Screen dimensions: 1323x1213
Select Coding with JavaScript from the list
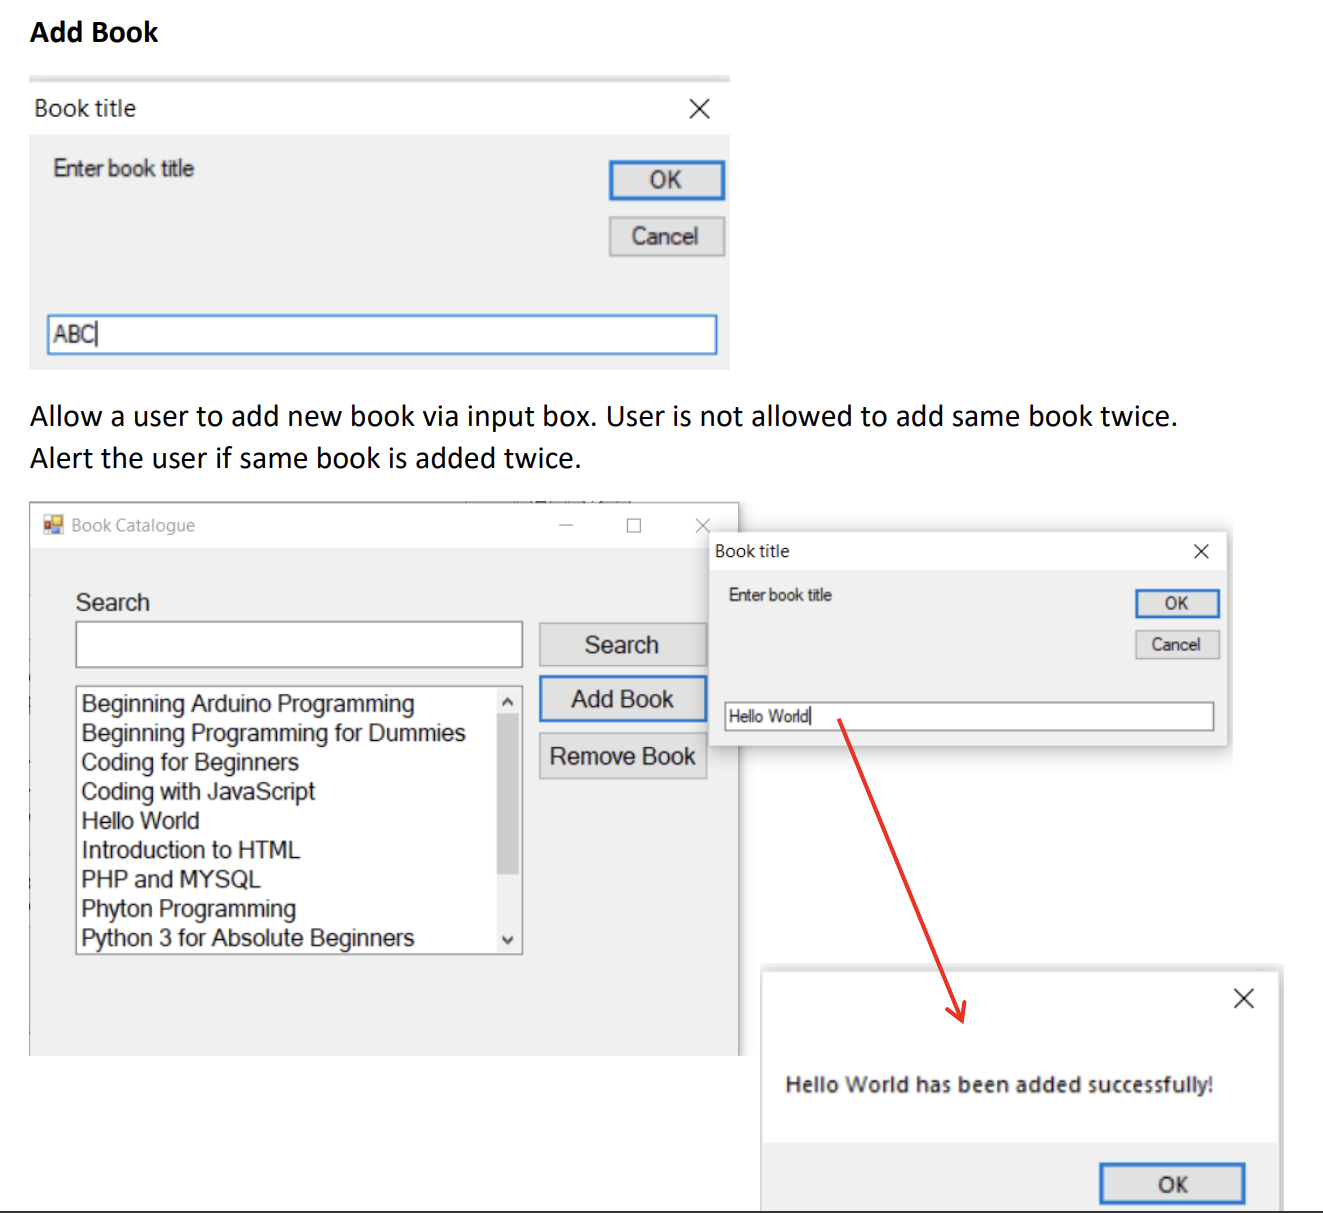(197, 791)
